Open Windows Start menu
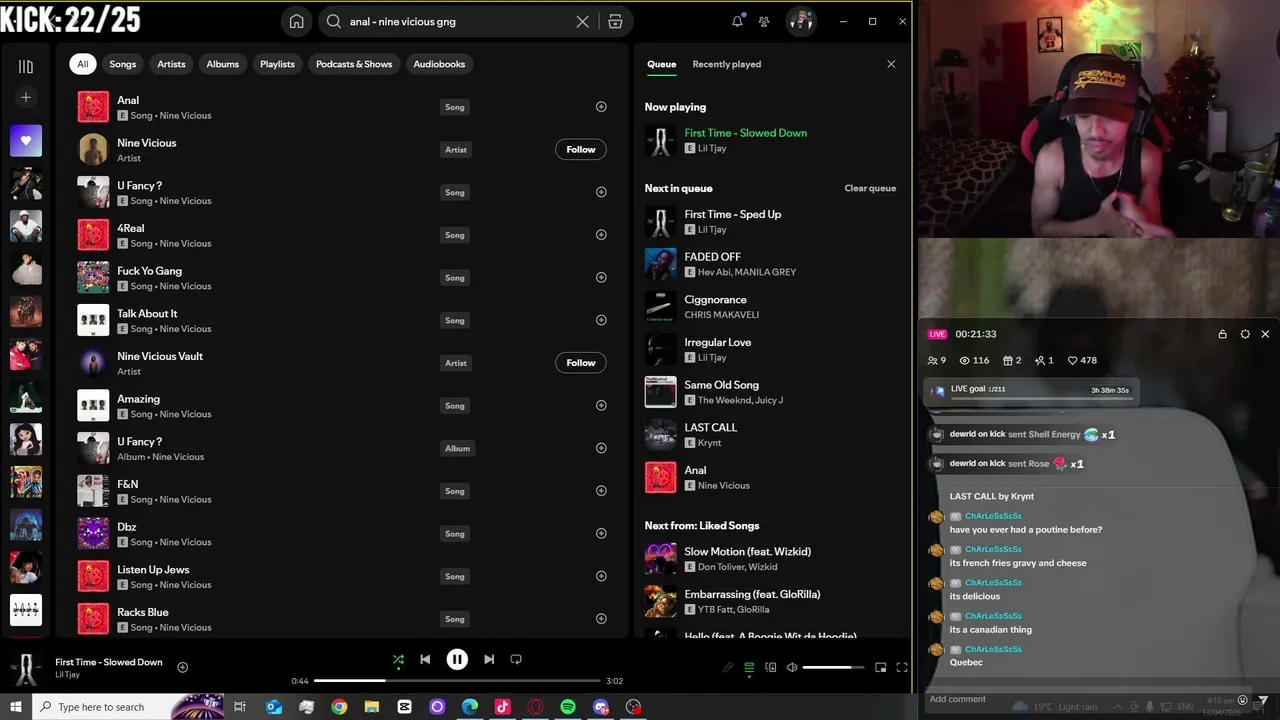This screenshot has height=720, width=1280. 16,707
